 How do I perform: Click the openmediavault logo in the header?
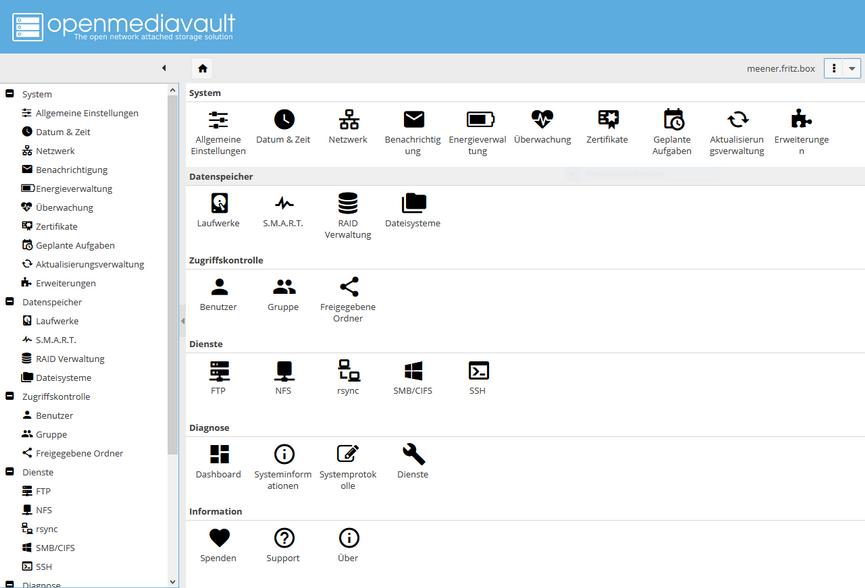tap(124, 26)
